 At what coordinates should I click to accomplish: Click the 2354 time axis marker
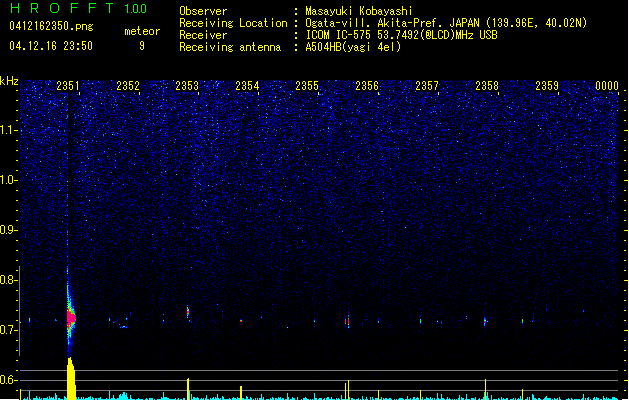point(247,86)
